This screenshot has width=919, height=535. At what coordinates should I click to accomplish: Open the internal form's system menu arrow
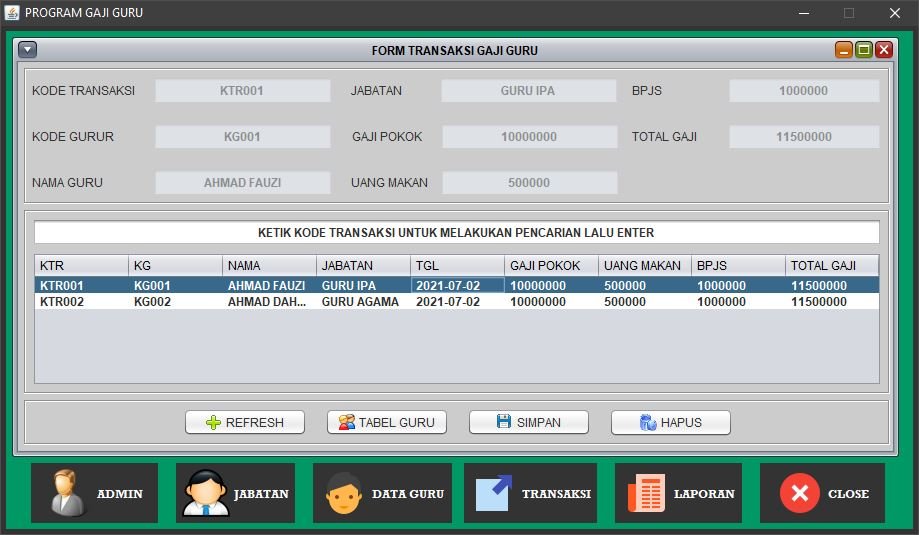click(x=28, y=50)
